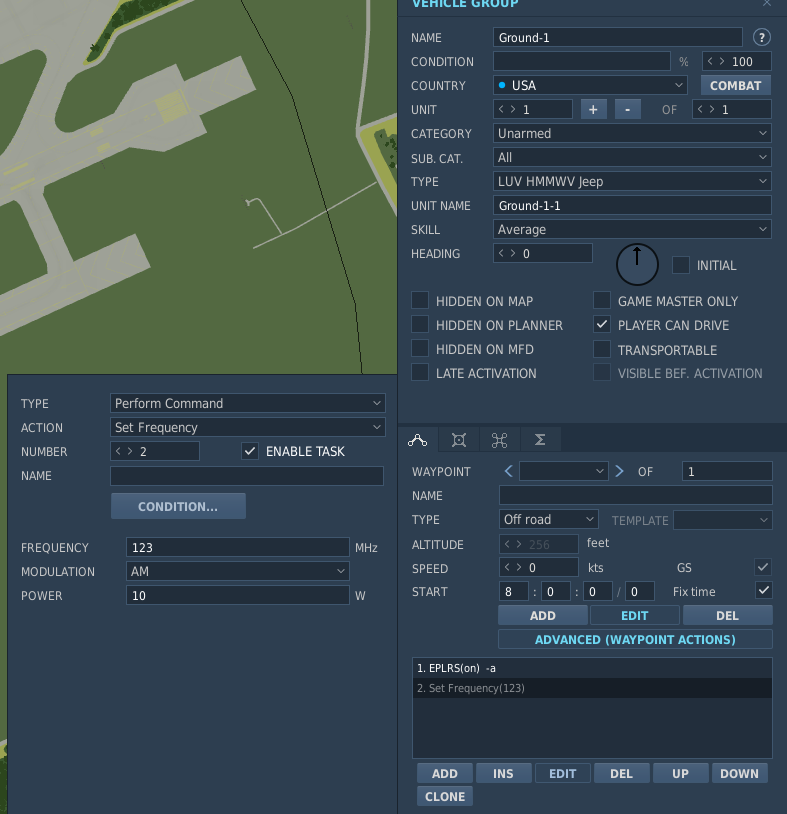Screen dimensions: 787x814
Task: Click the task Name input field
Action: point(247,476)
